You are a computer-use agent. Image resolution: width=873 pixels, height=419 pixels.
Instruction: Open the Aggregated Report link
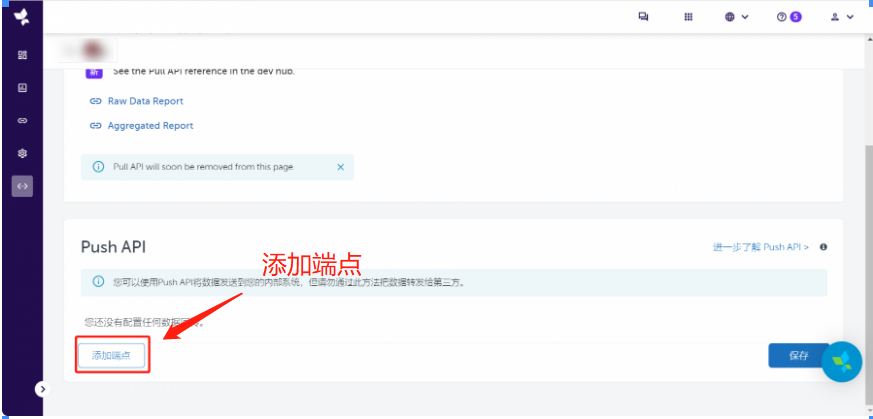point(150,126)
